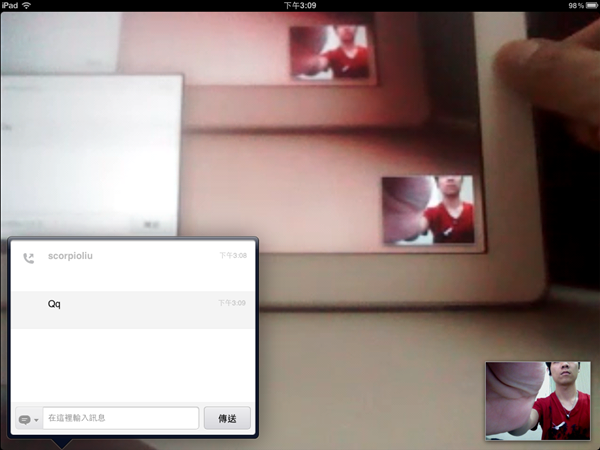Open the message type speech-bubble dropdown
The width and height of the screenshot is (600, 450).
coord(29,419)
